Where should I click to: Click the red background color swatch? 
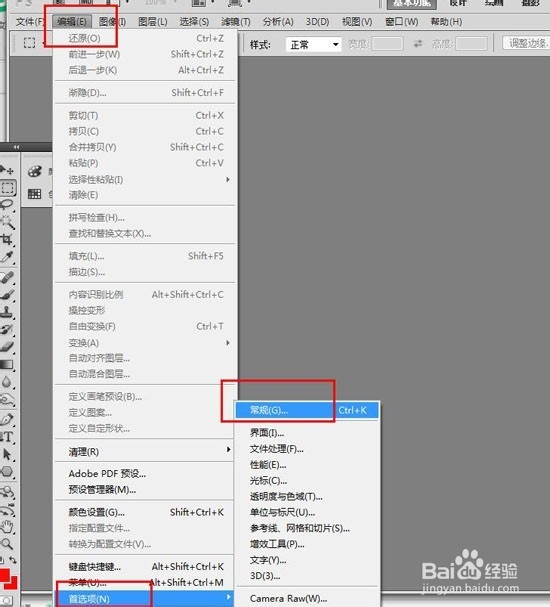[x=14, y=584]
